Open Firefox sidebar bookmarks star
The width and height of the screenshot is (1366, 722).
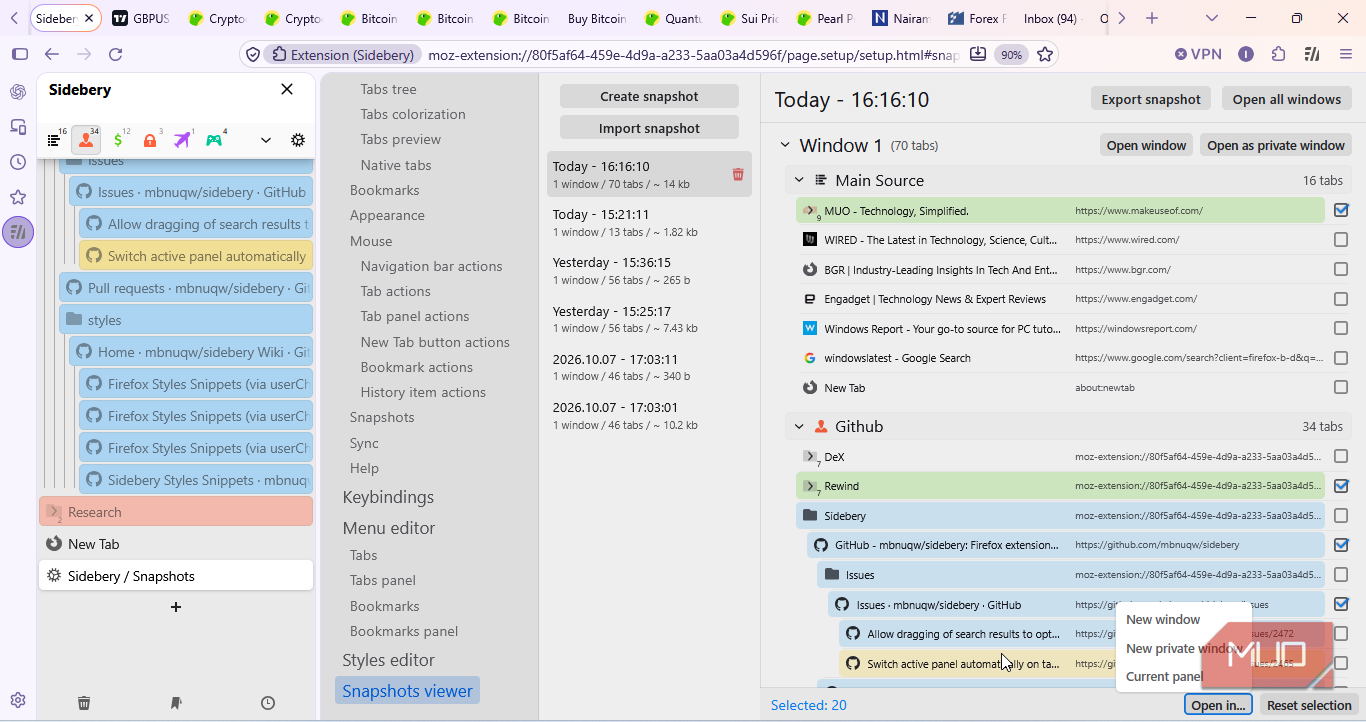[18, 197]
